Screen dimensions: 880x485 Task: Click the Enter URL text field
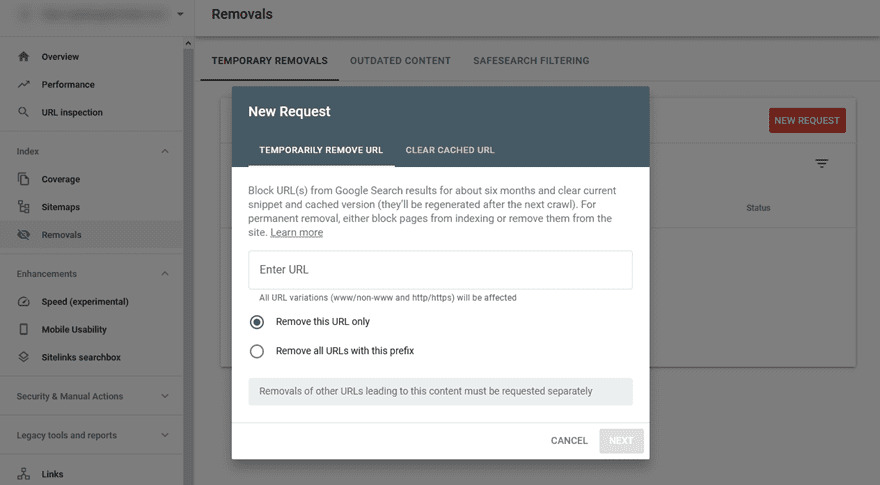(440, 270)
